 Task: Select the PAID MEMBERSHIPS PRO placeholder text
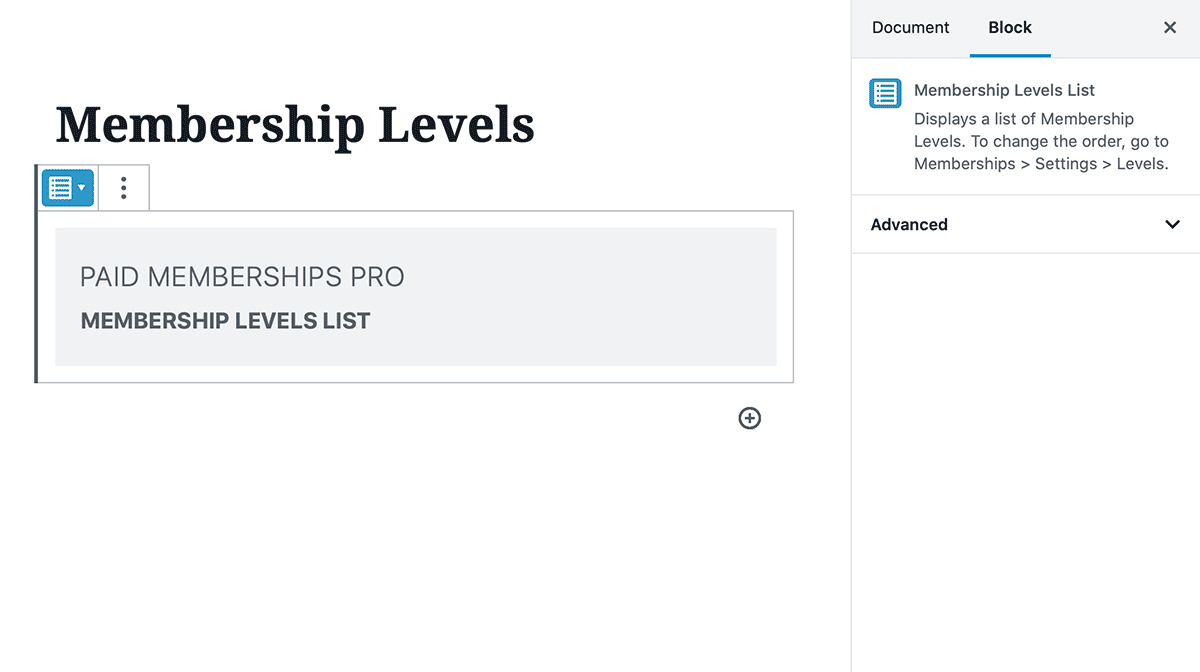click(242, 277)
